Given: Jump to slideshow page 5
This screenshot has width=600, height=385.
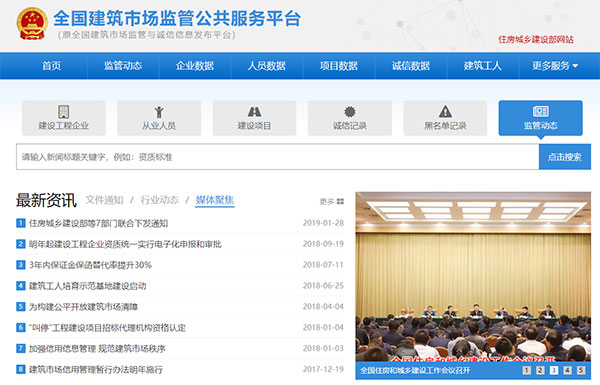Looking at the screenshot, I should click(x=581, y=370).
